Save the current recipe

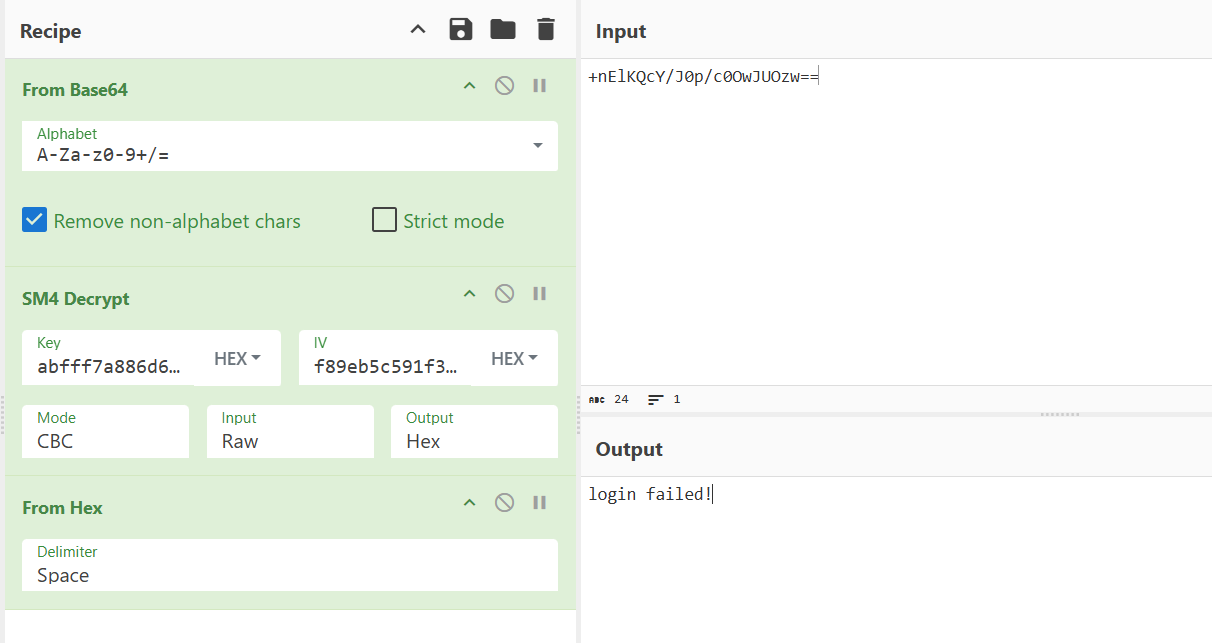coord(460,30)
